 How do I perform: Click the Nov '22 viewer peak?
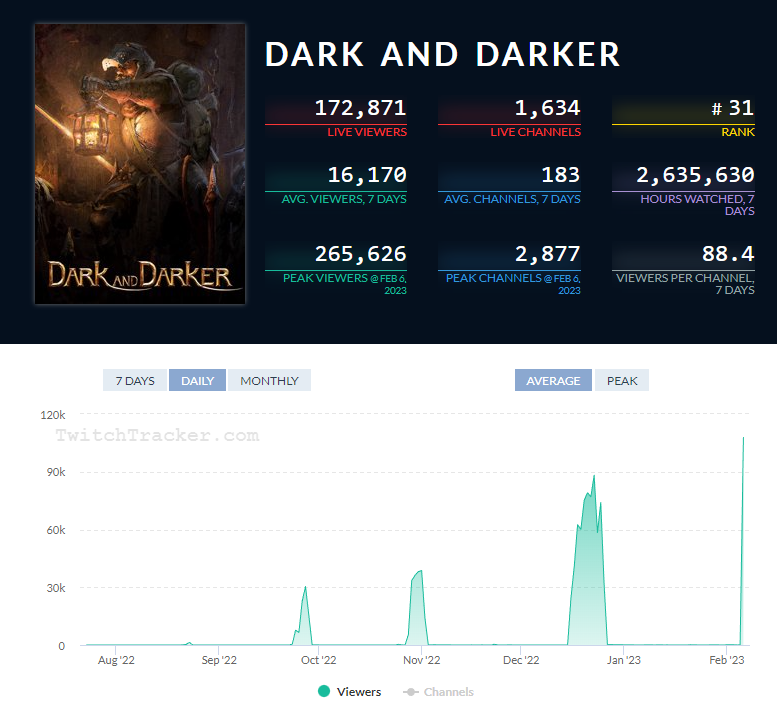tap(421, 571)
